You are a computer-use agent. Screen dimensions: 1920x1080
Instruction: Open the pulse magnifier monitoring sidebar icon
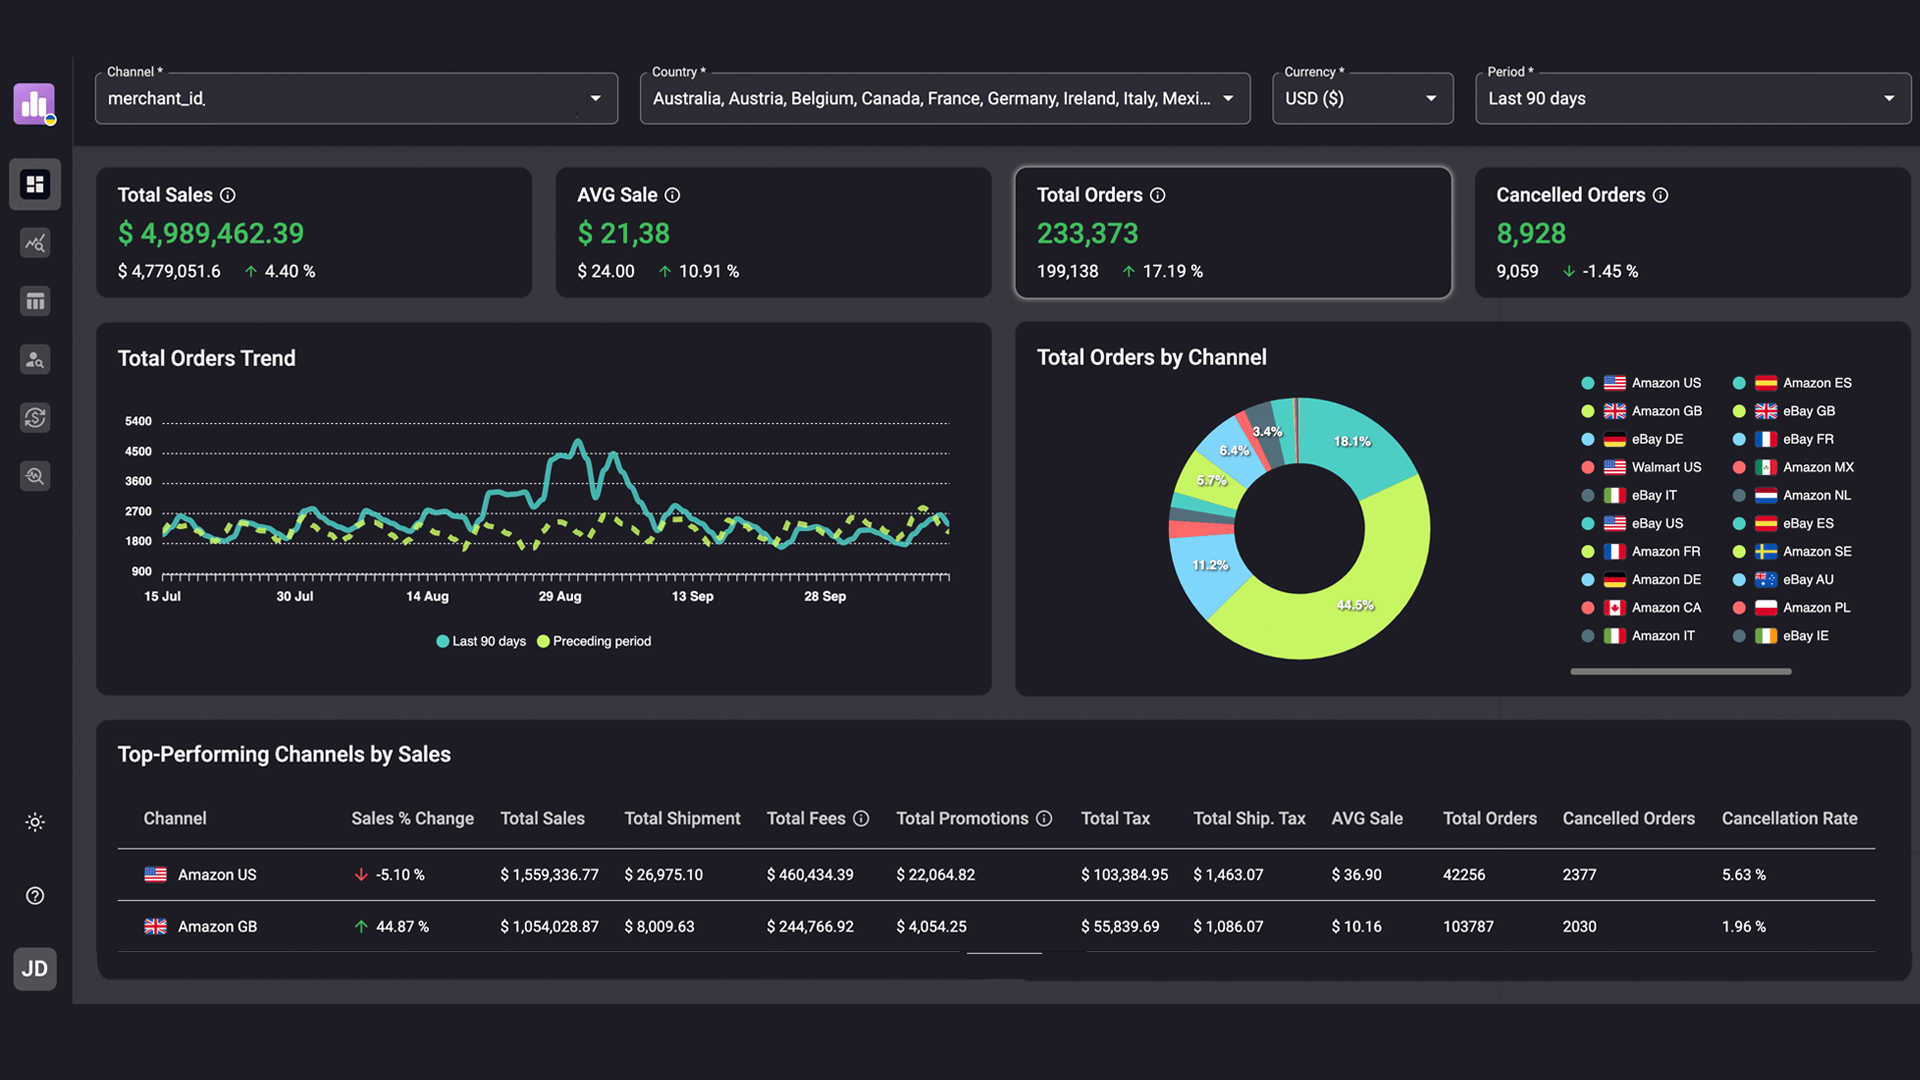pyautogui.click(x=35, y=476)
